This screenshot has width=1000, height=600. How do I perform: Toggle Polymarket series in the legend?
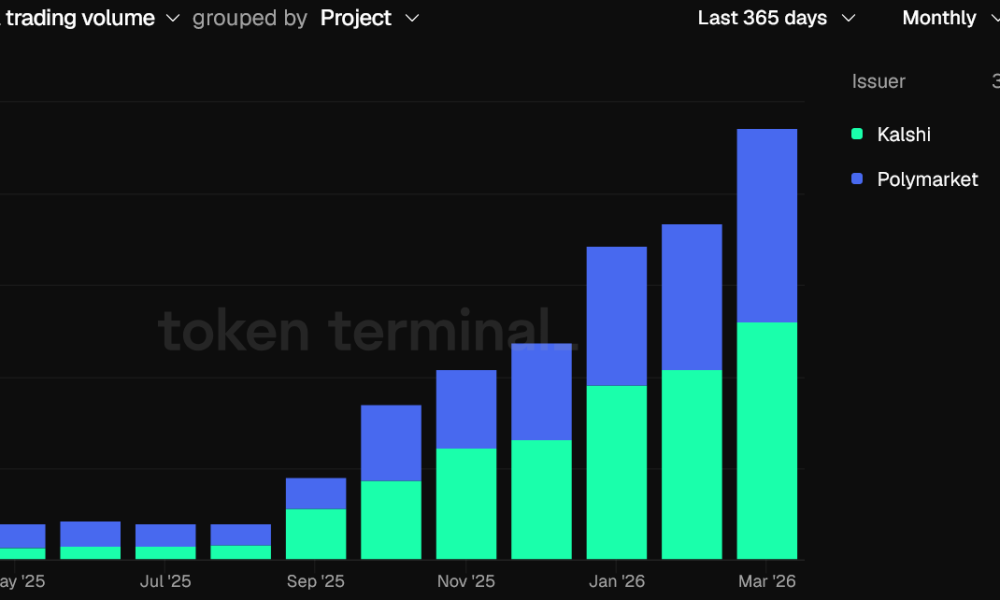(927, 180)
